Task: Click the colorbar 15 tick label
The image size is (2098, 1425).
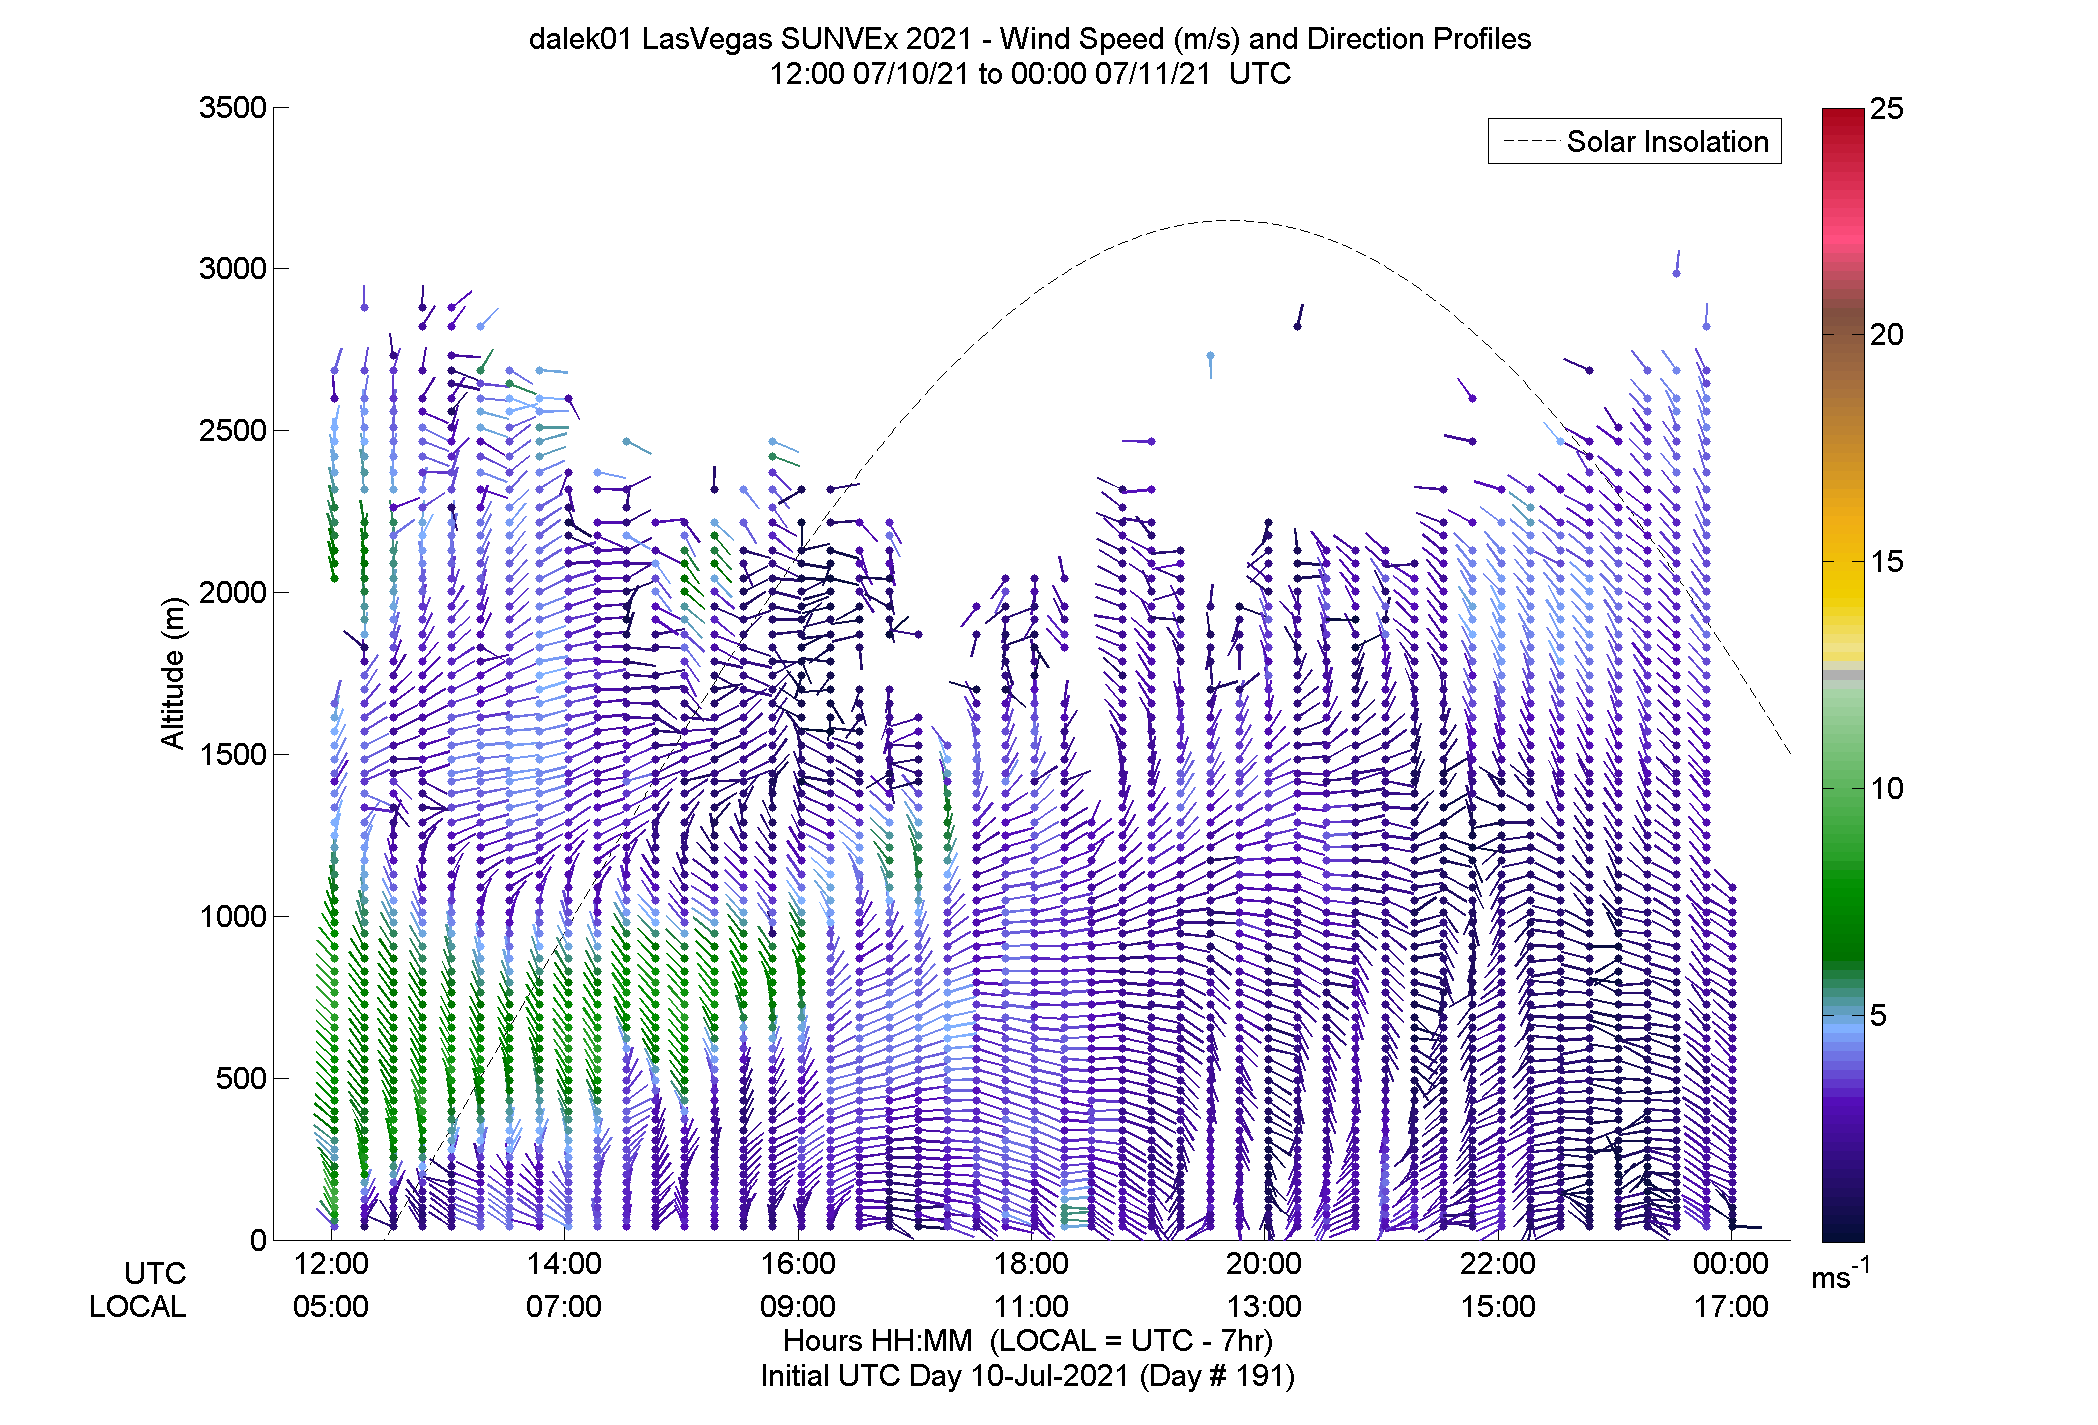Action: [x=1887, y=562]
